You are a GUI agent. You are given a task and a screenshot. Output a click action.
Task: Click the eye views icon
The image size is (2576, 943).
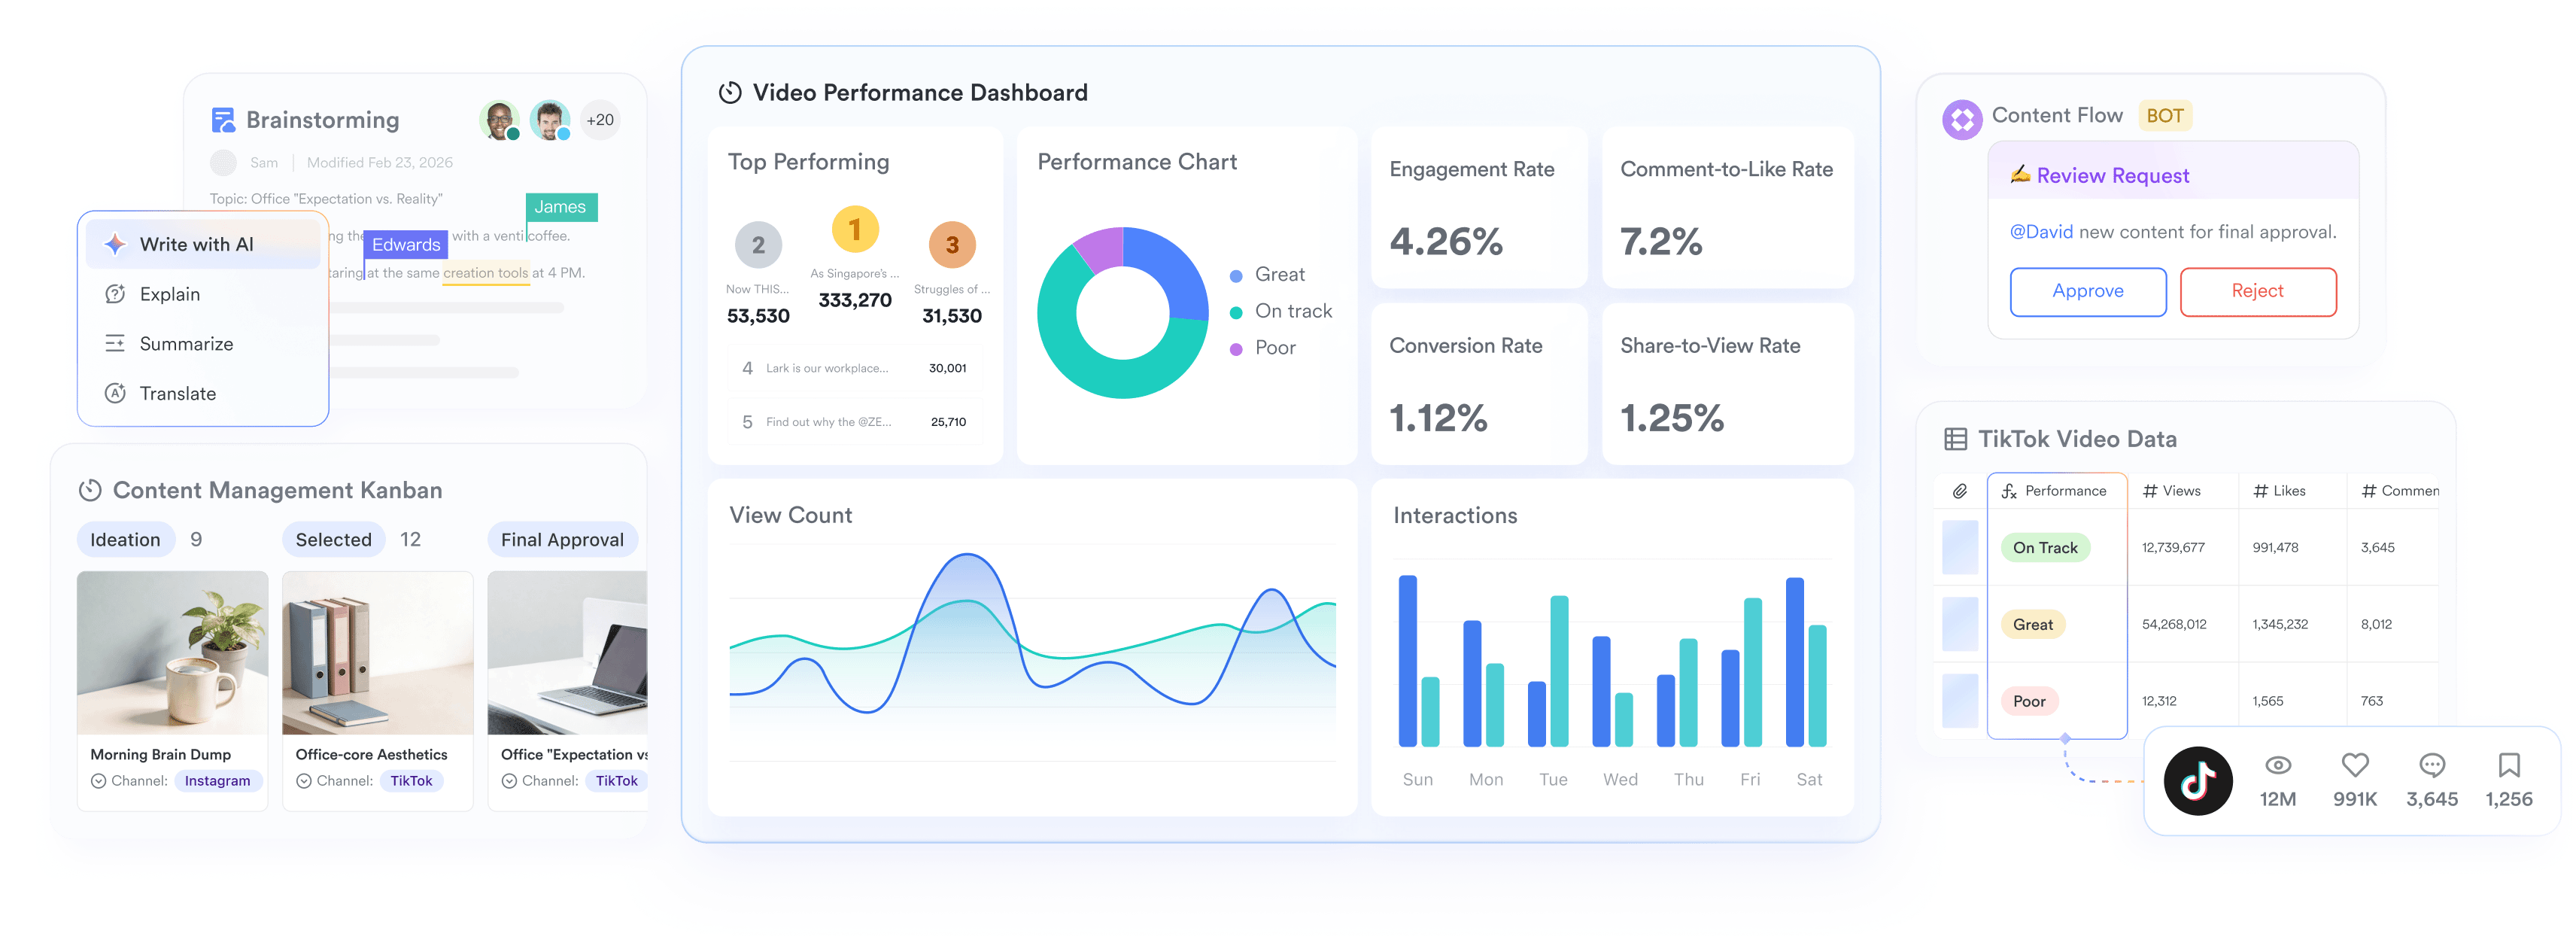[2277, 766]
